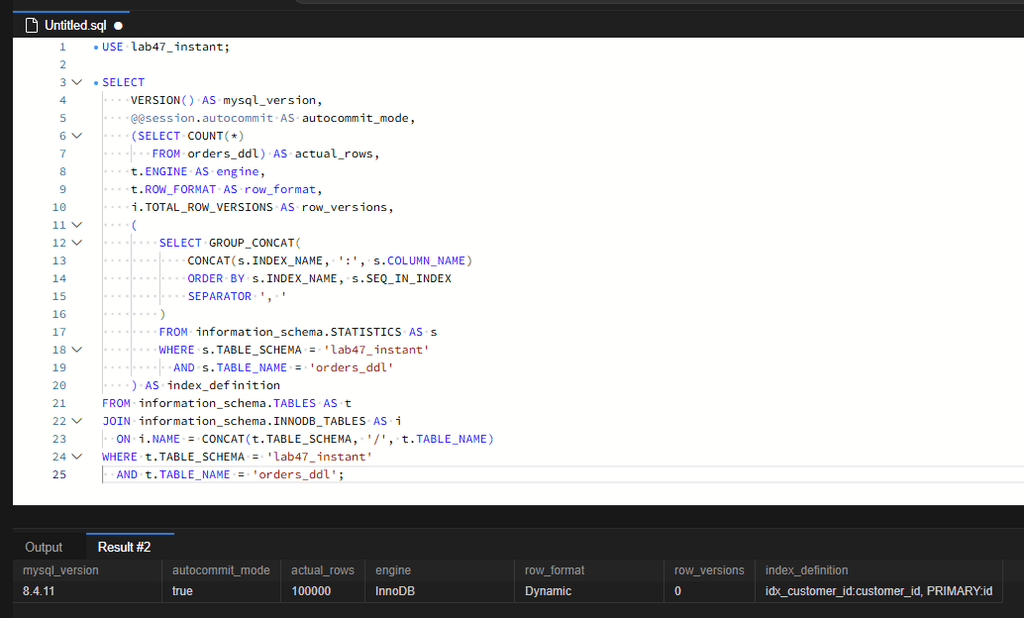1024x618 pixels.
Task: Click the statement marker dot beside USE
Action: pos(96,47)
